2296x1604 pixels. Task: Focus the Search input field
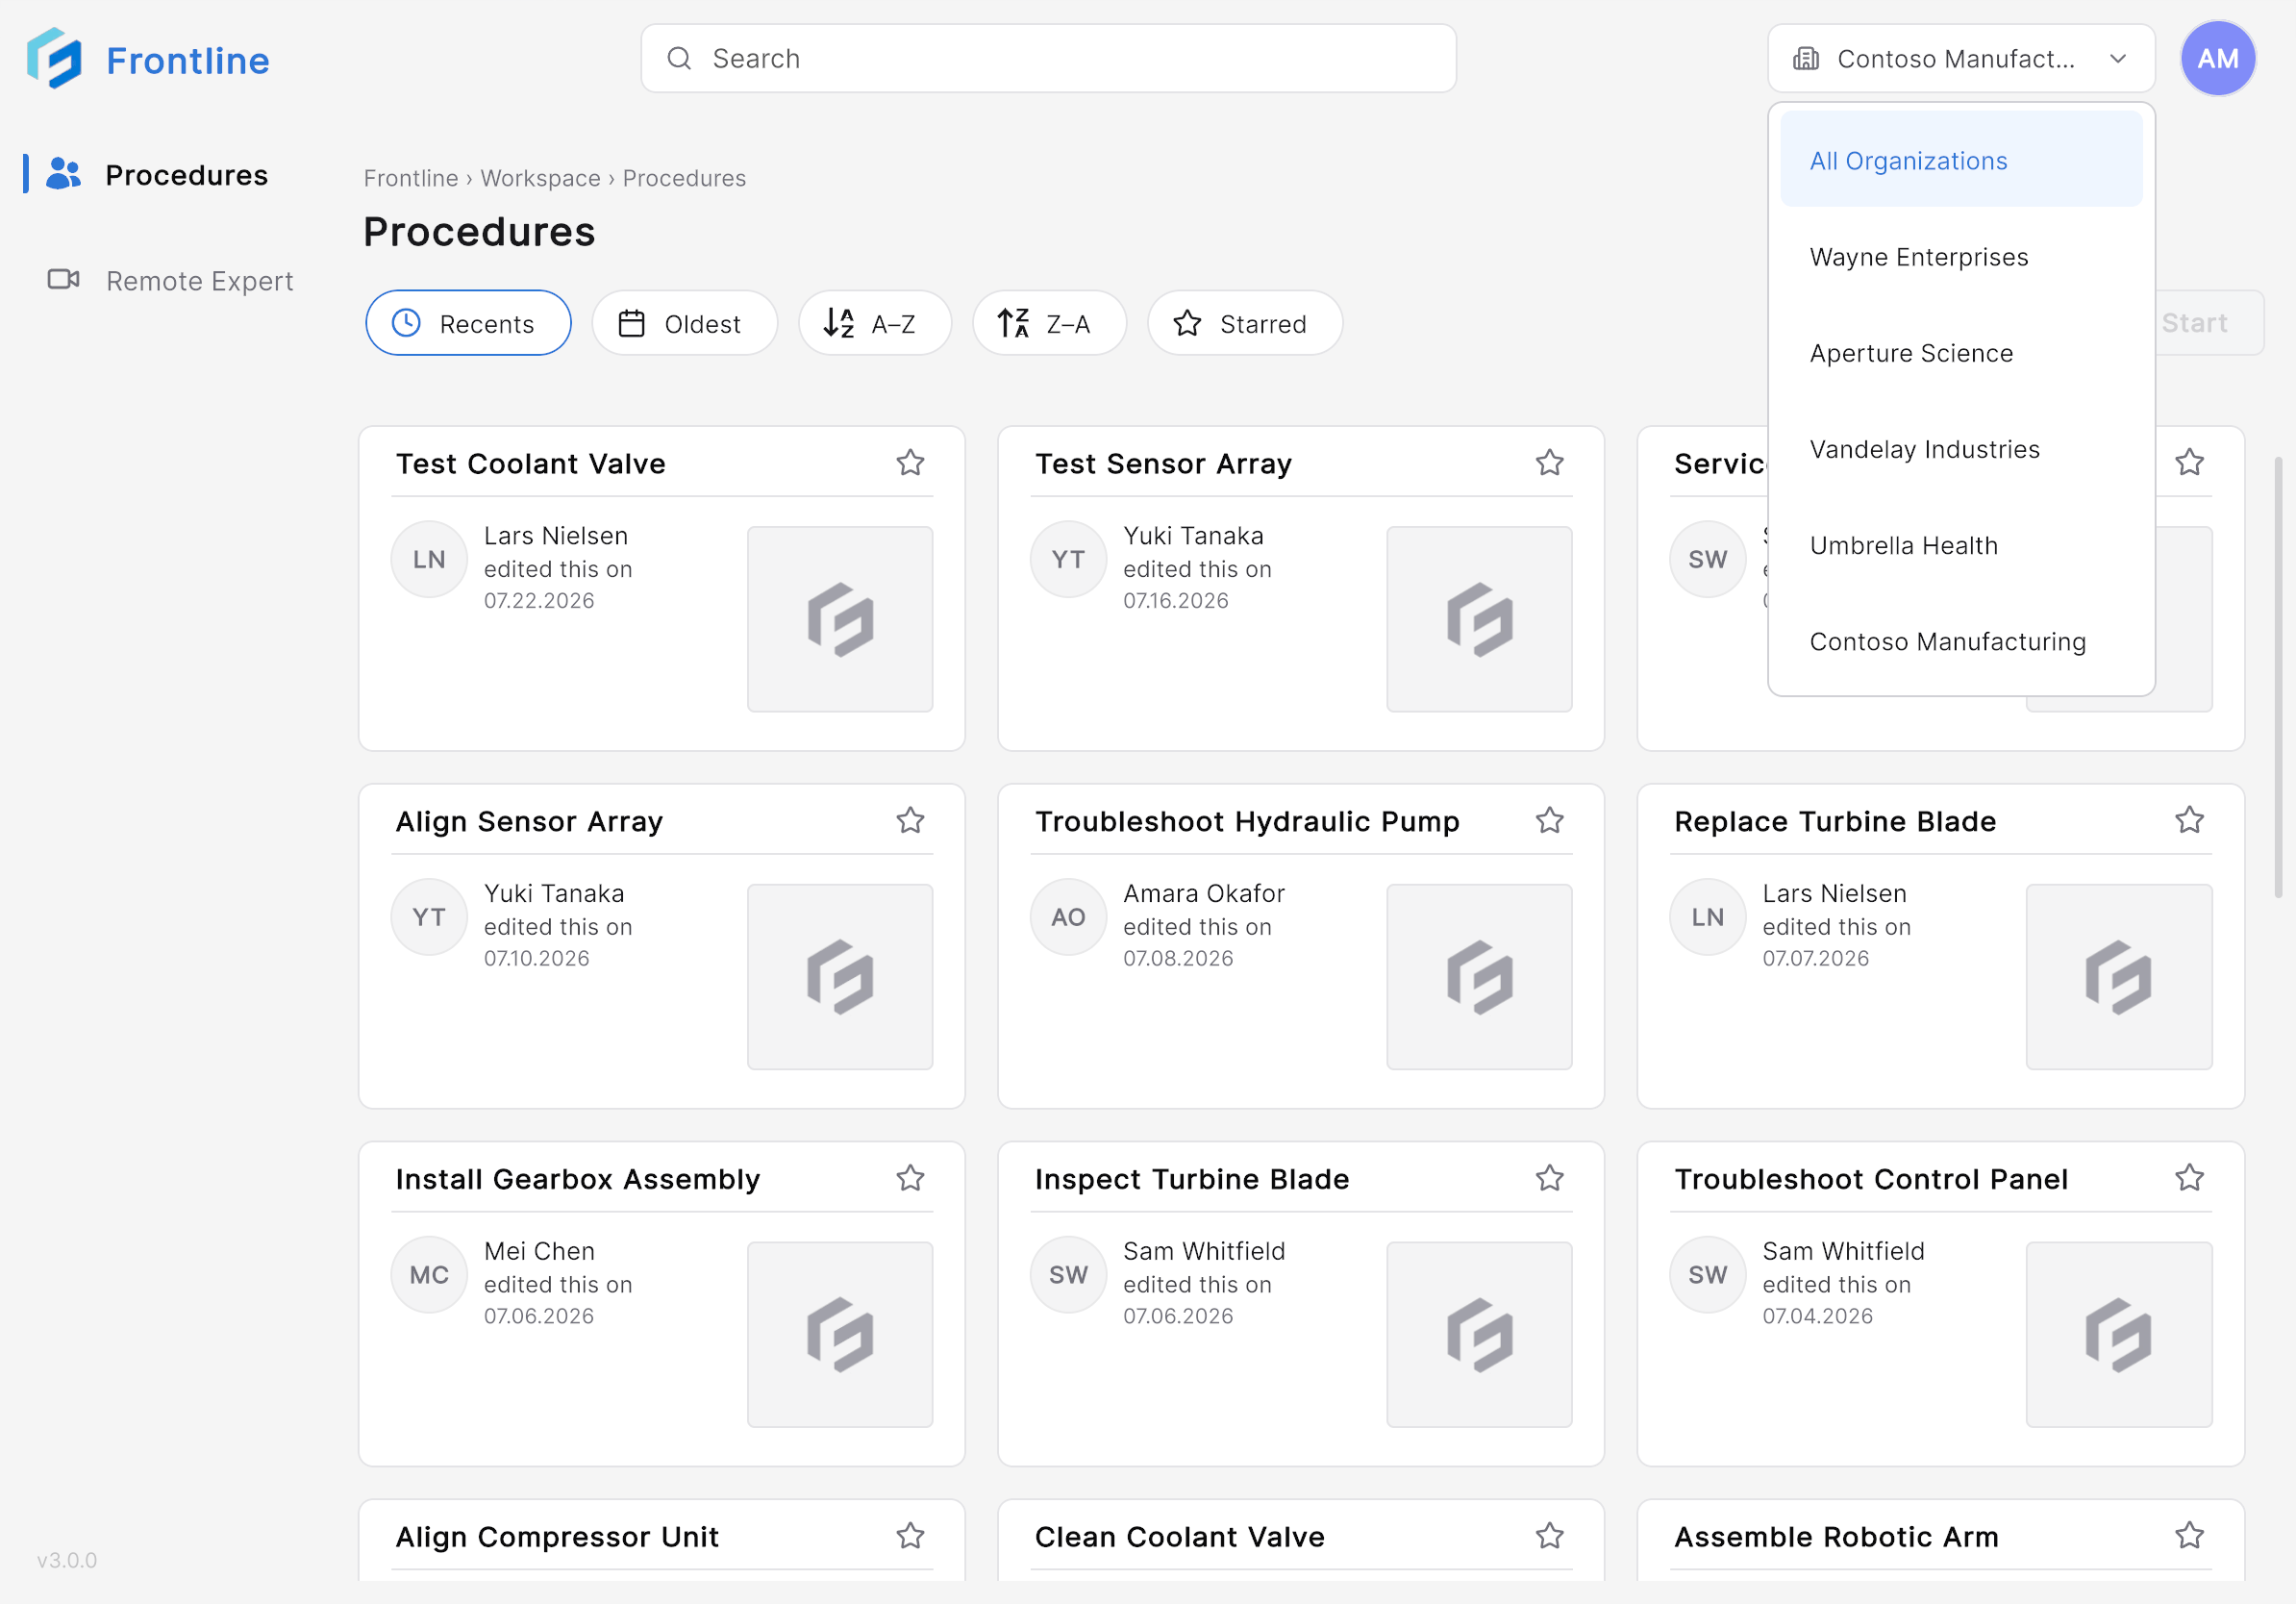1048,59
